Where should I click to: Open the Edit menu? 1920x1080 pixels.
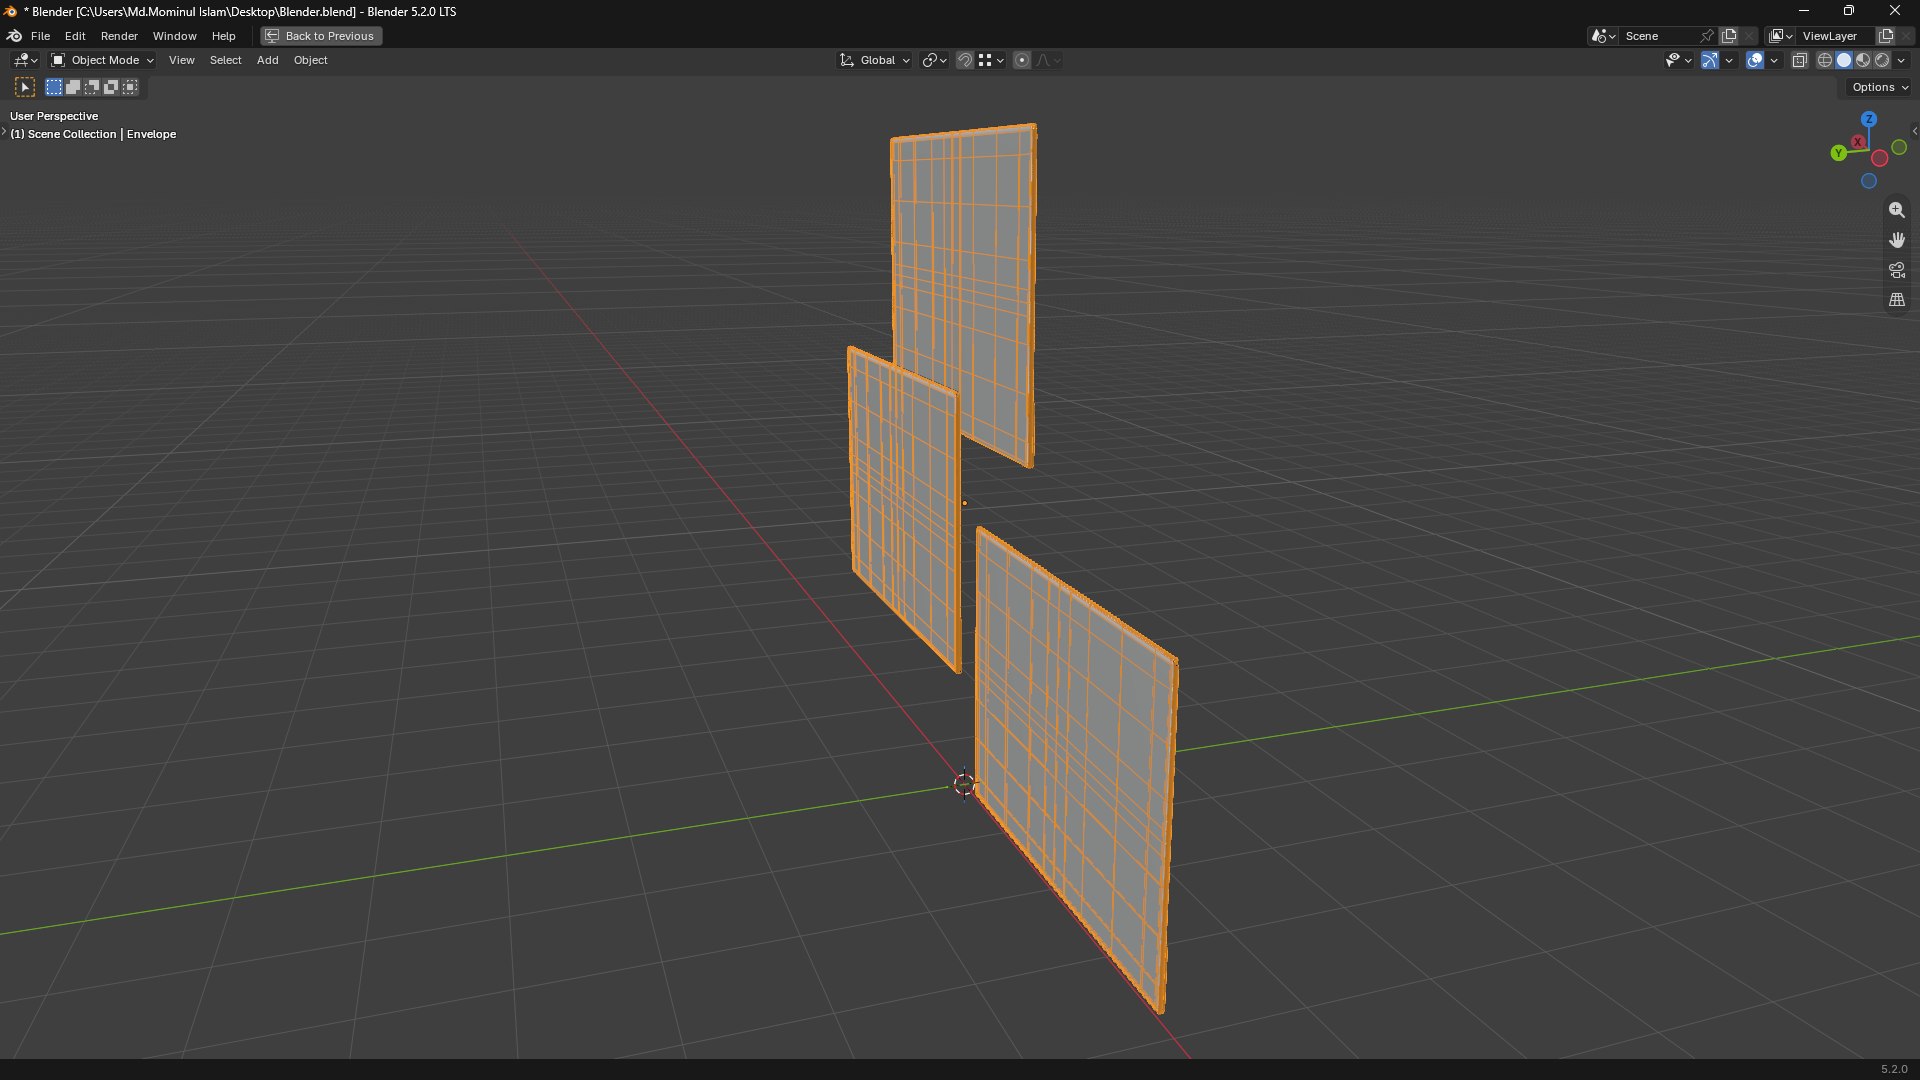[75, 36]
